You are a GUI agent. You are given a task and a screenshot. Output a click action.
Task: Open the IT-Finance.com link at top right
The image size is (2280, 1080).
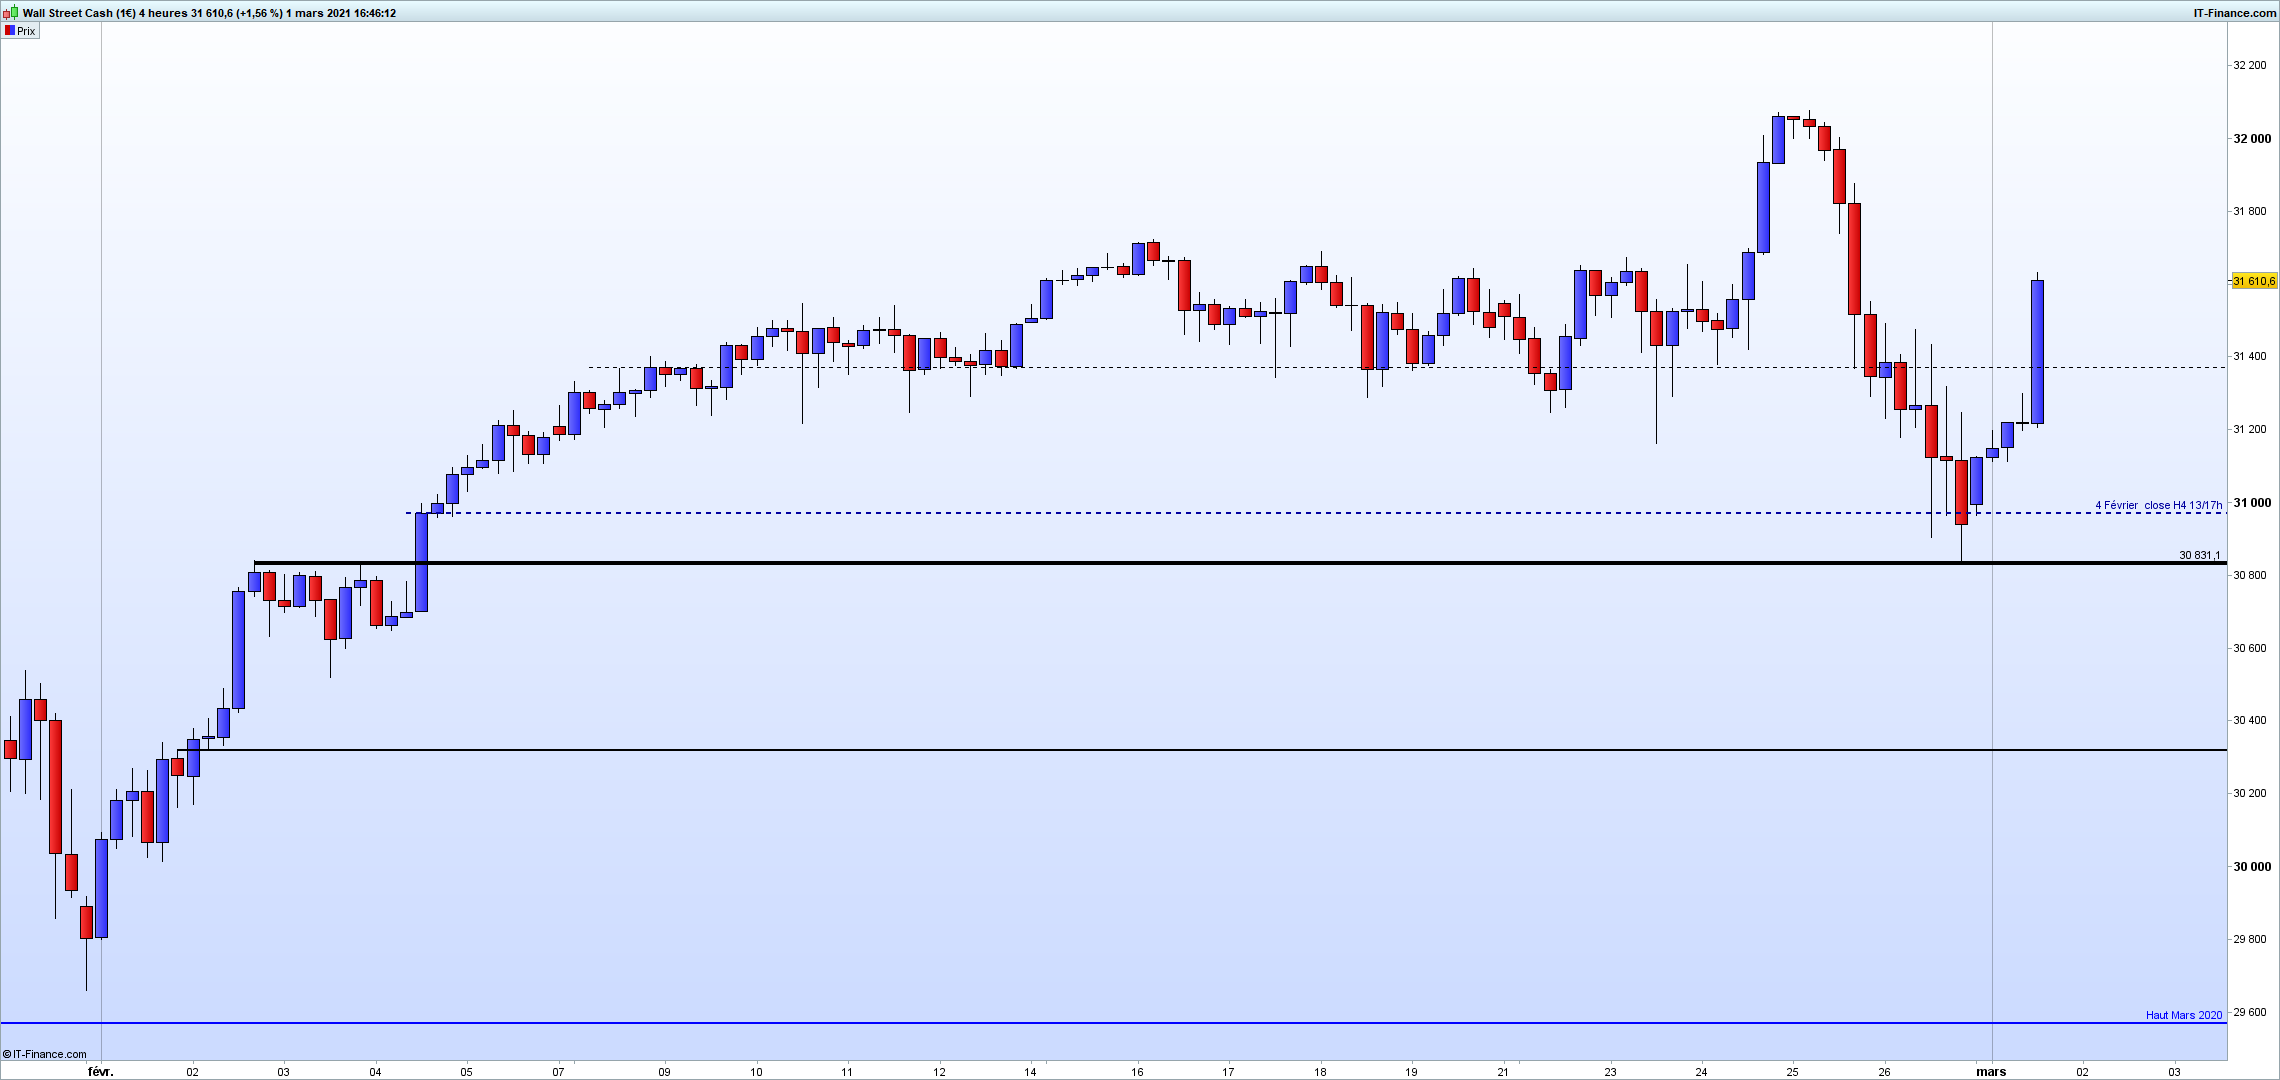click(2234, 13)
